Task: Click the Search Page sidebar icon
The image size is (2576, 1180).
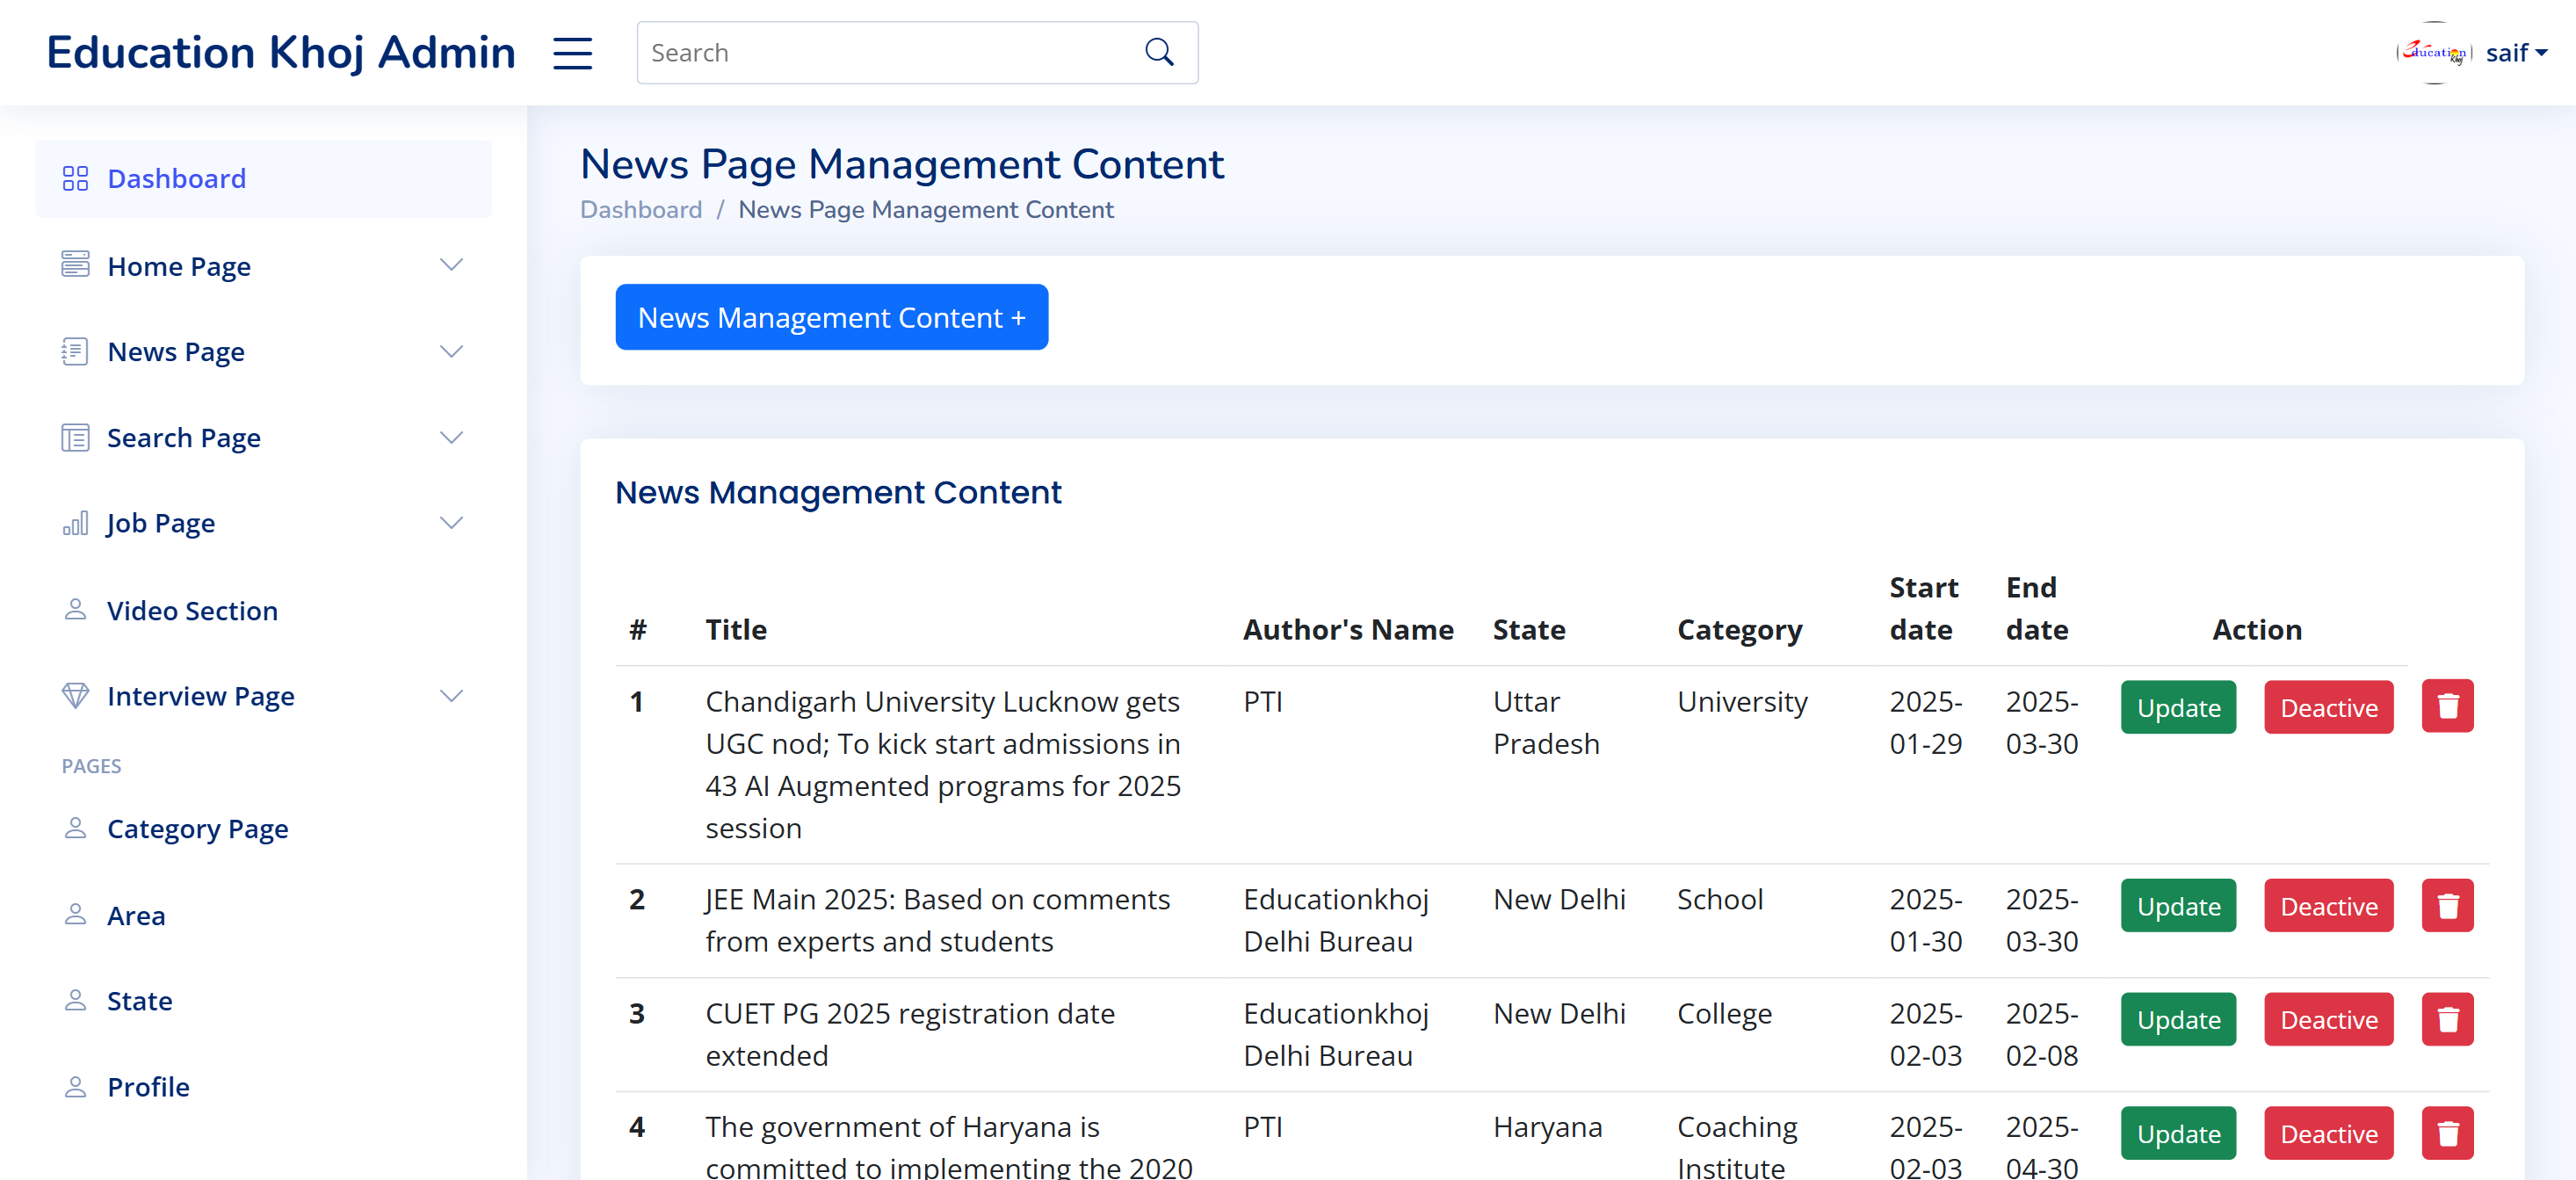Action: click(x=74, y=437)
